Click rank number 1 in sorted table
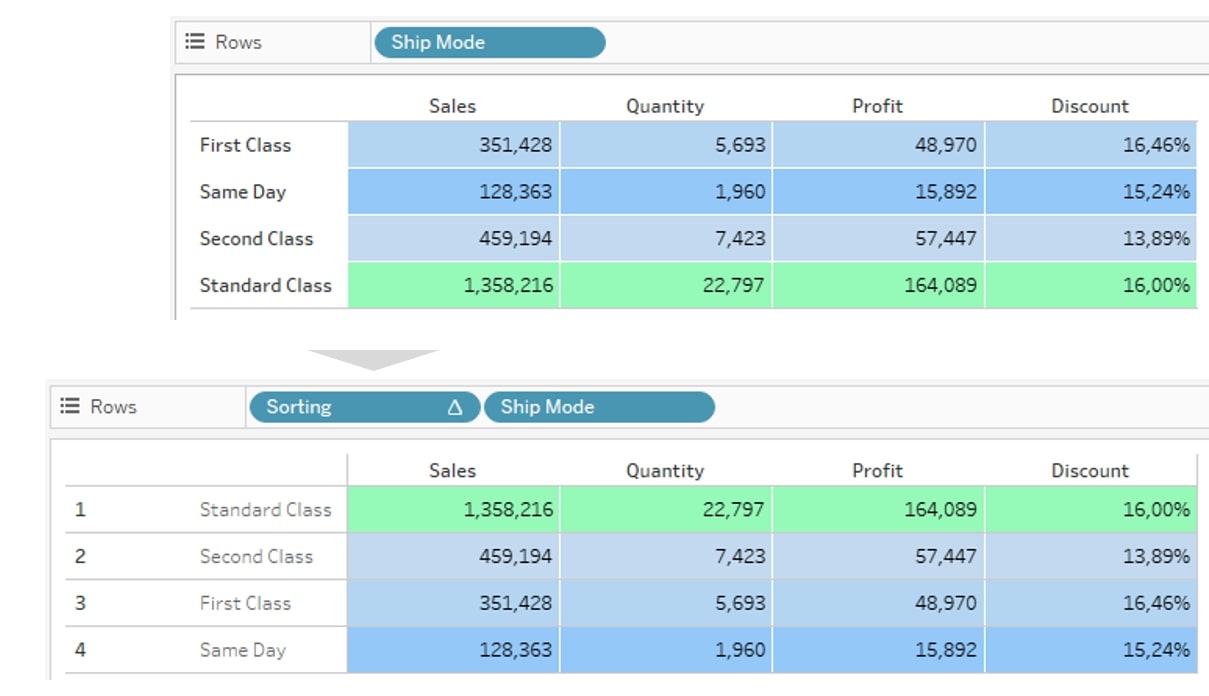 click(80, 510)
